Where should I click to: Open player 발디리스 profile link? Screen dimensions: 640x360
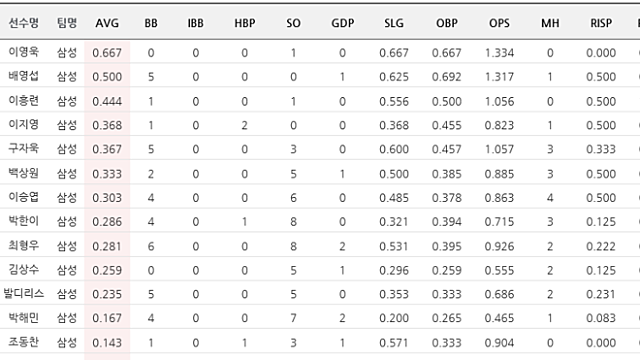tap(24, 293)
